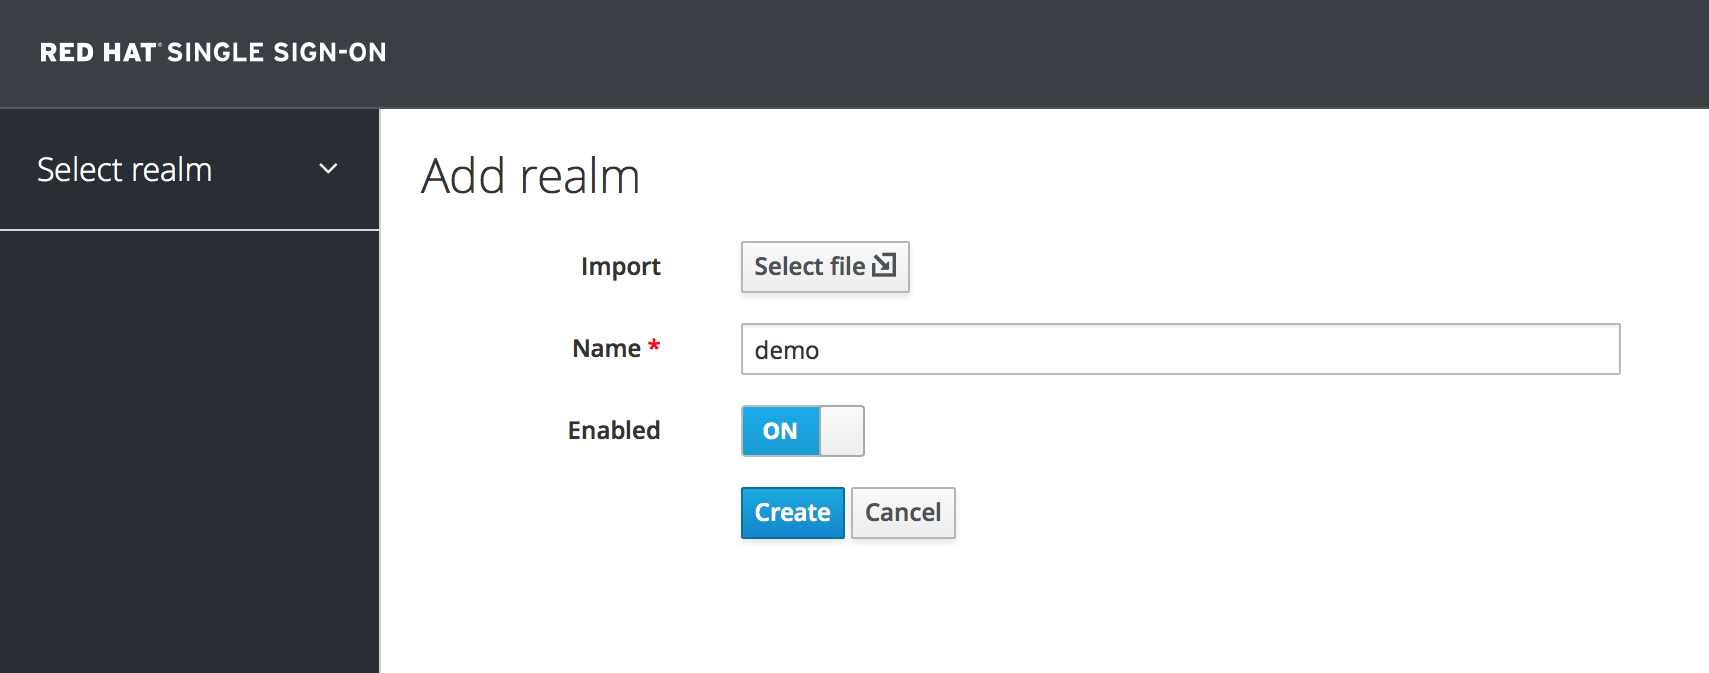Screen dimensions: 1709x673
Task: Click the Name field label
Action: (x=606, y=349)
